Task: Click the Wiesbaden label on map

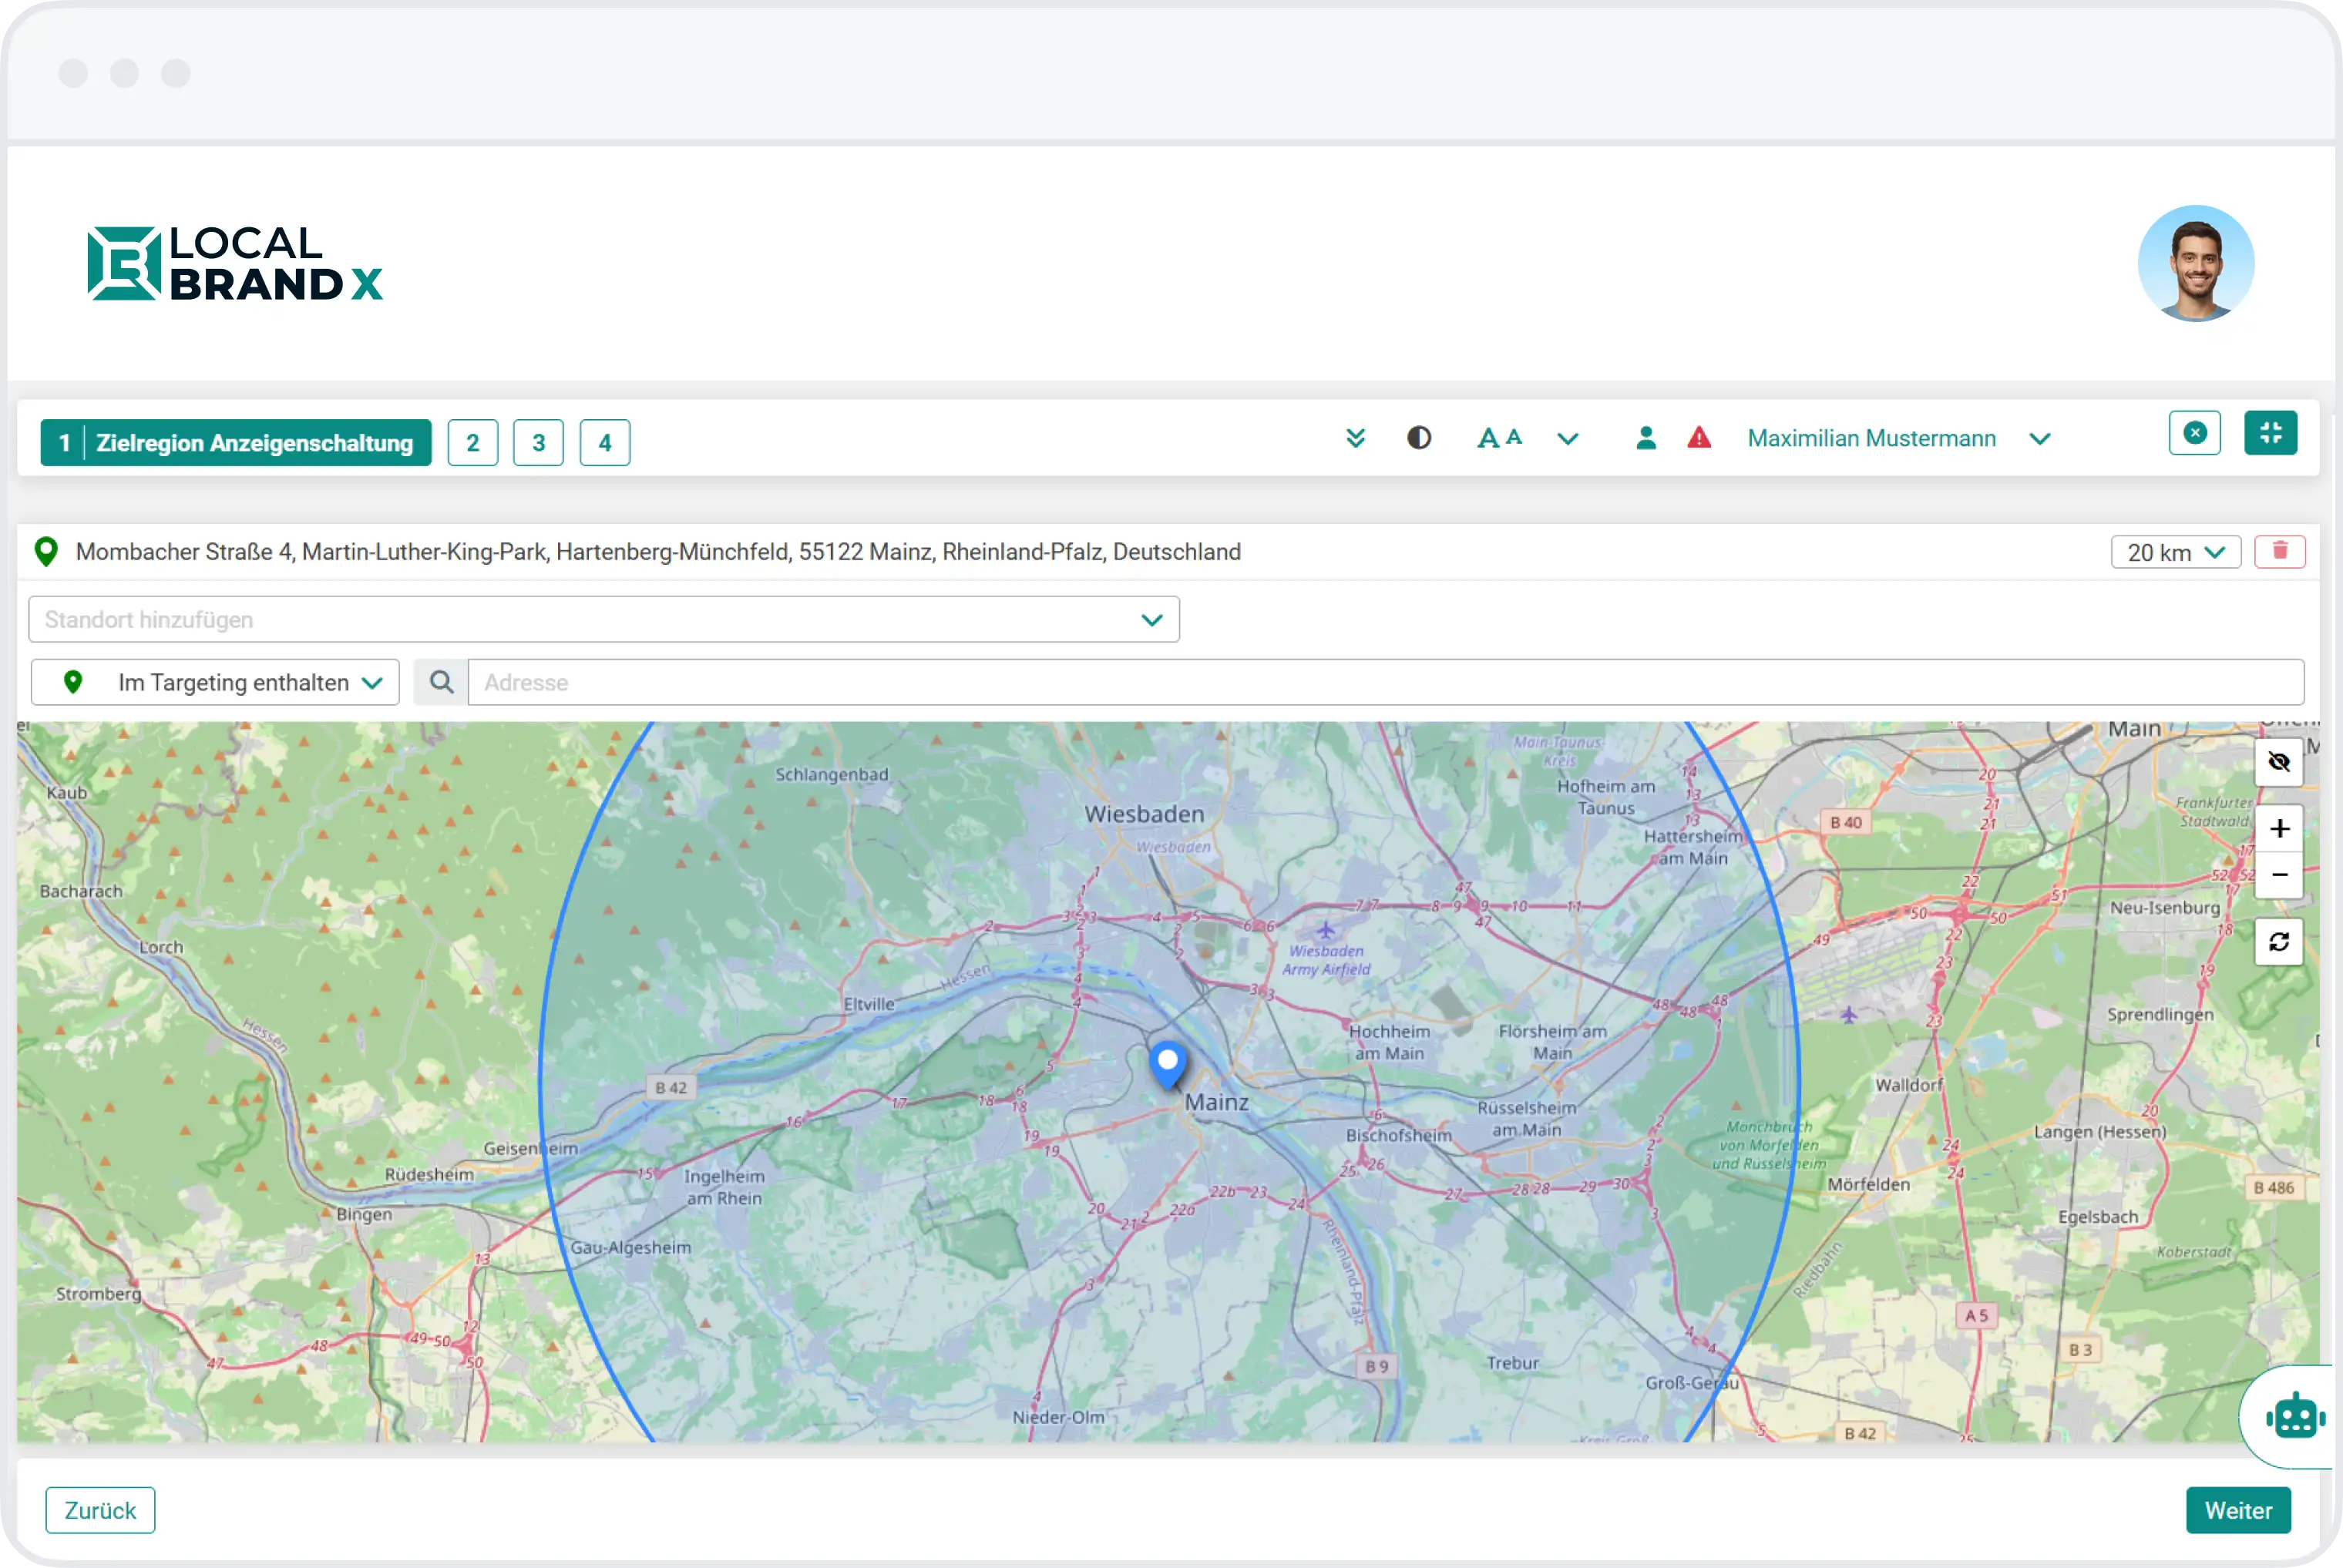Action: point(1144,814)
